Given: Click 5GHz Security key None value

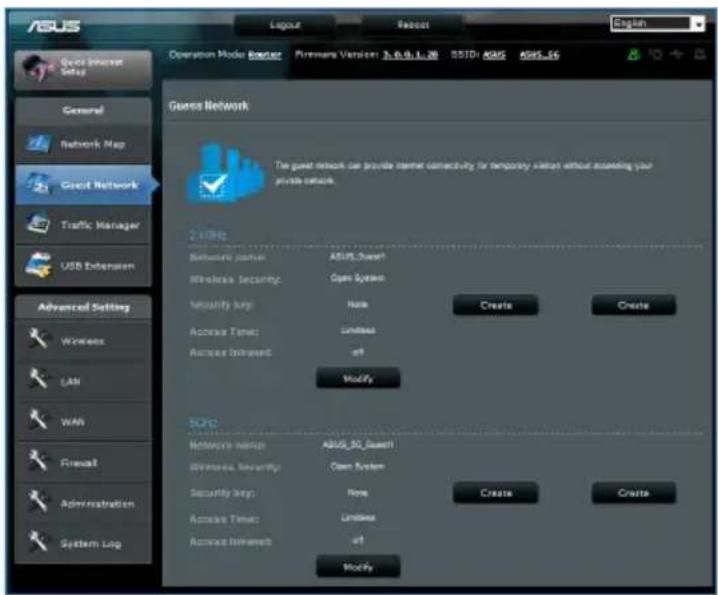Looking at the screenshot, I should click(358, 493).
